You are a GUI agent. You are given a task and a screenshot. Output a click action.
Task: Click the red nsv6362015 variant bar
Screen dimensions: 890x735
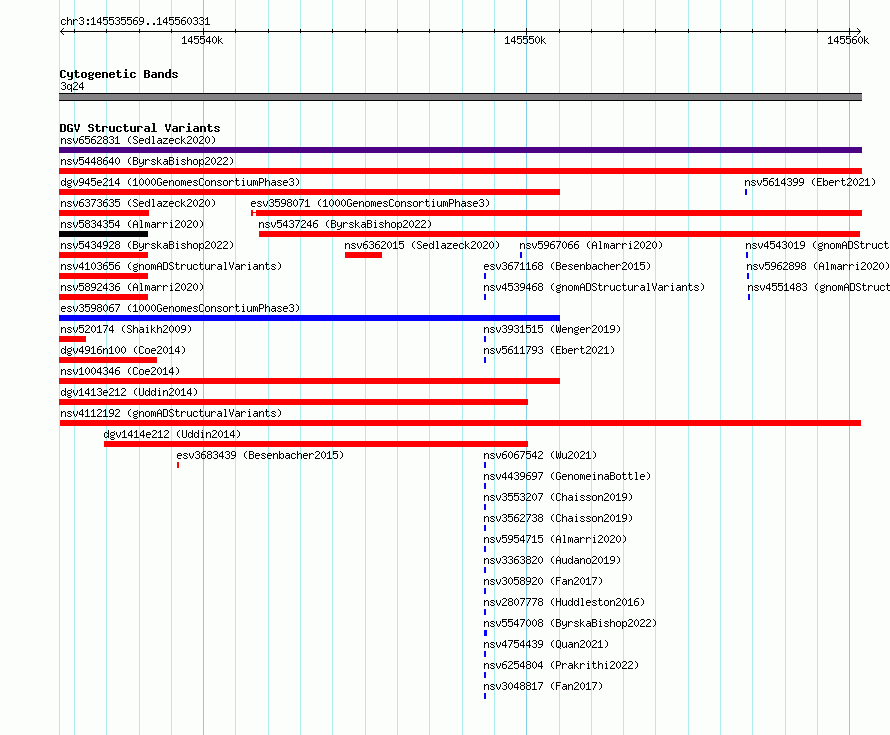pos(363,255)
